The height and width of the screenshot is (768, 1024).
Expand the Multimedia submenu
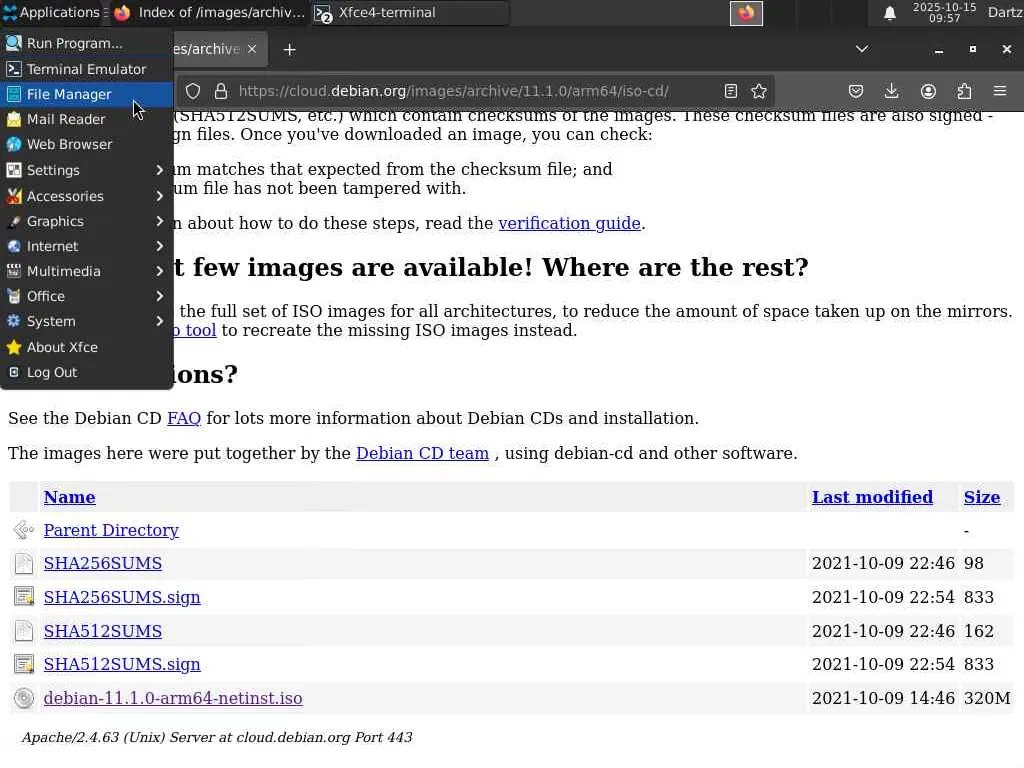pos(86,271)
